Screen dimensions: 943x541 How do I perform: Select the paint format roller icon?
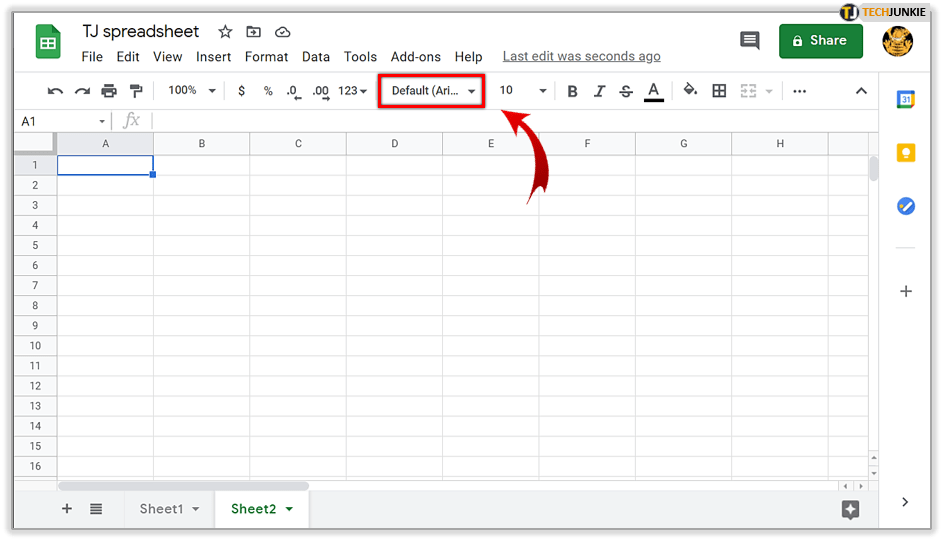click(x=136, y=91)
